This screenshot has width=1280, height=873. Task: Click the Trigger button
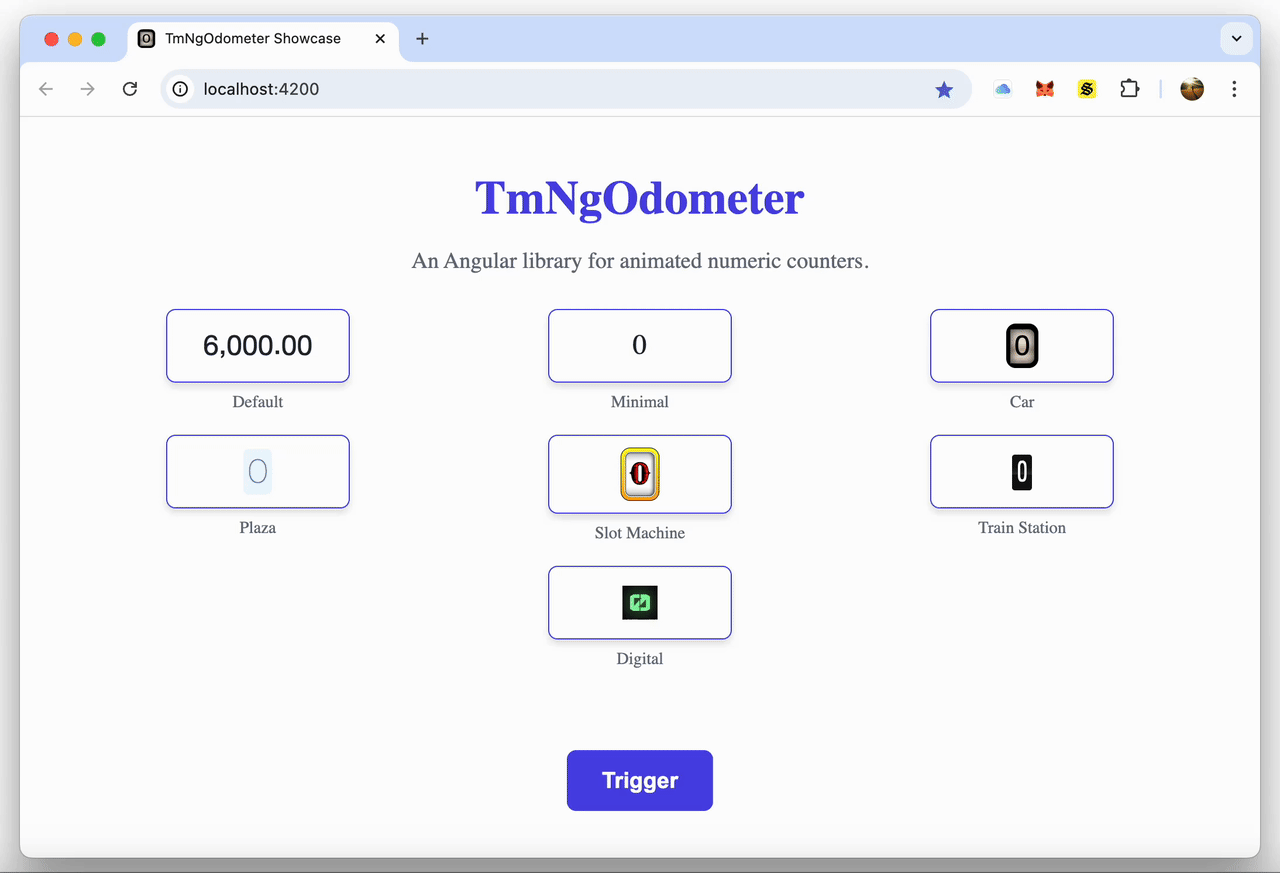pos(640,780)
